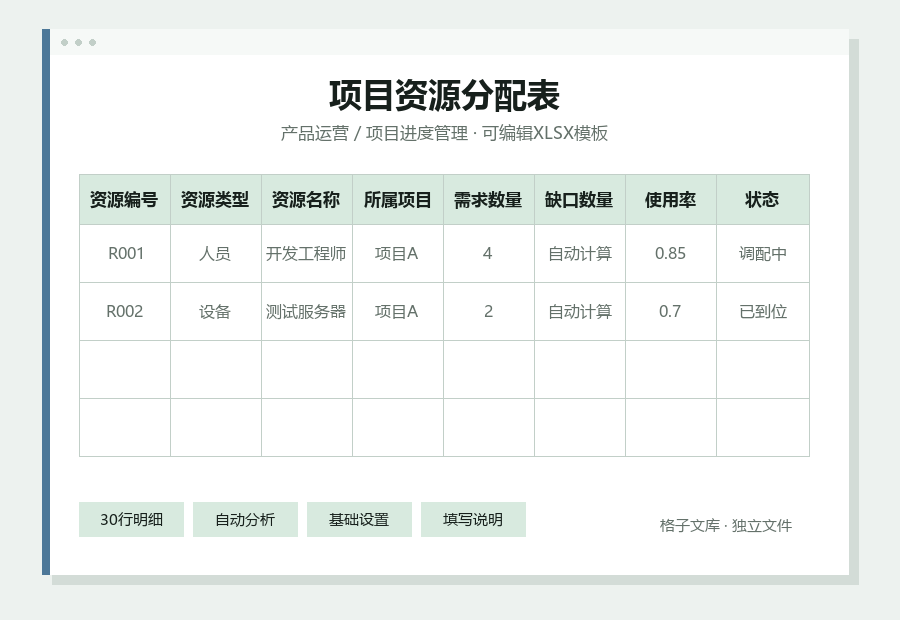Click the subtitle mentioning 可编辑XLSX模板
This screenshot has height=620, width=900.
[444, 133]
